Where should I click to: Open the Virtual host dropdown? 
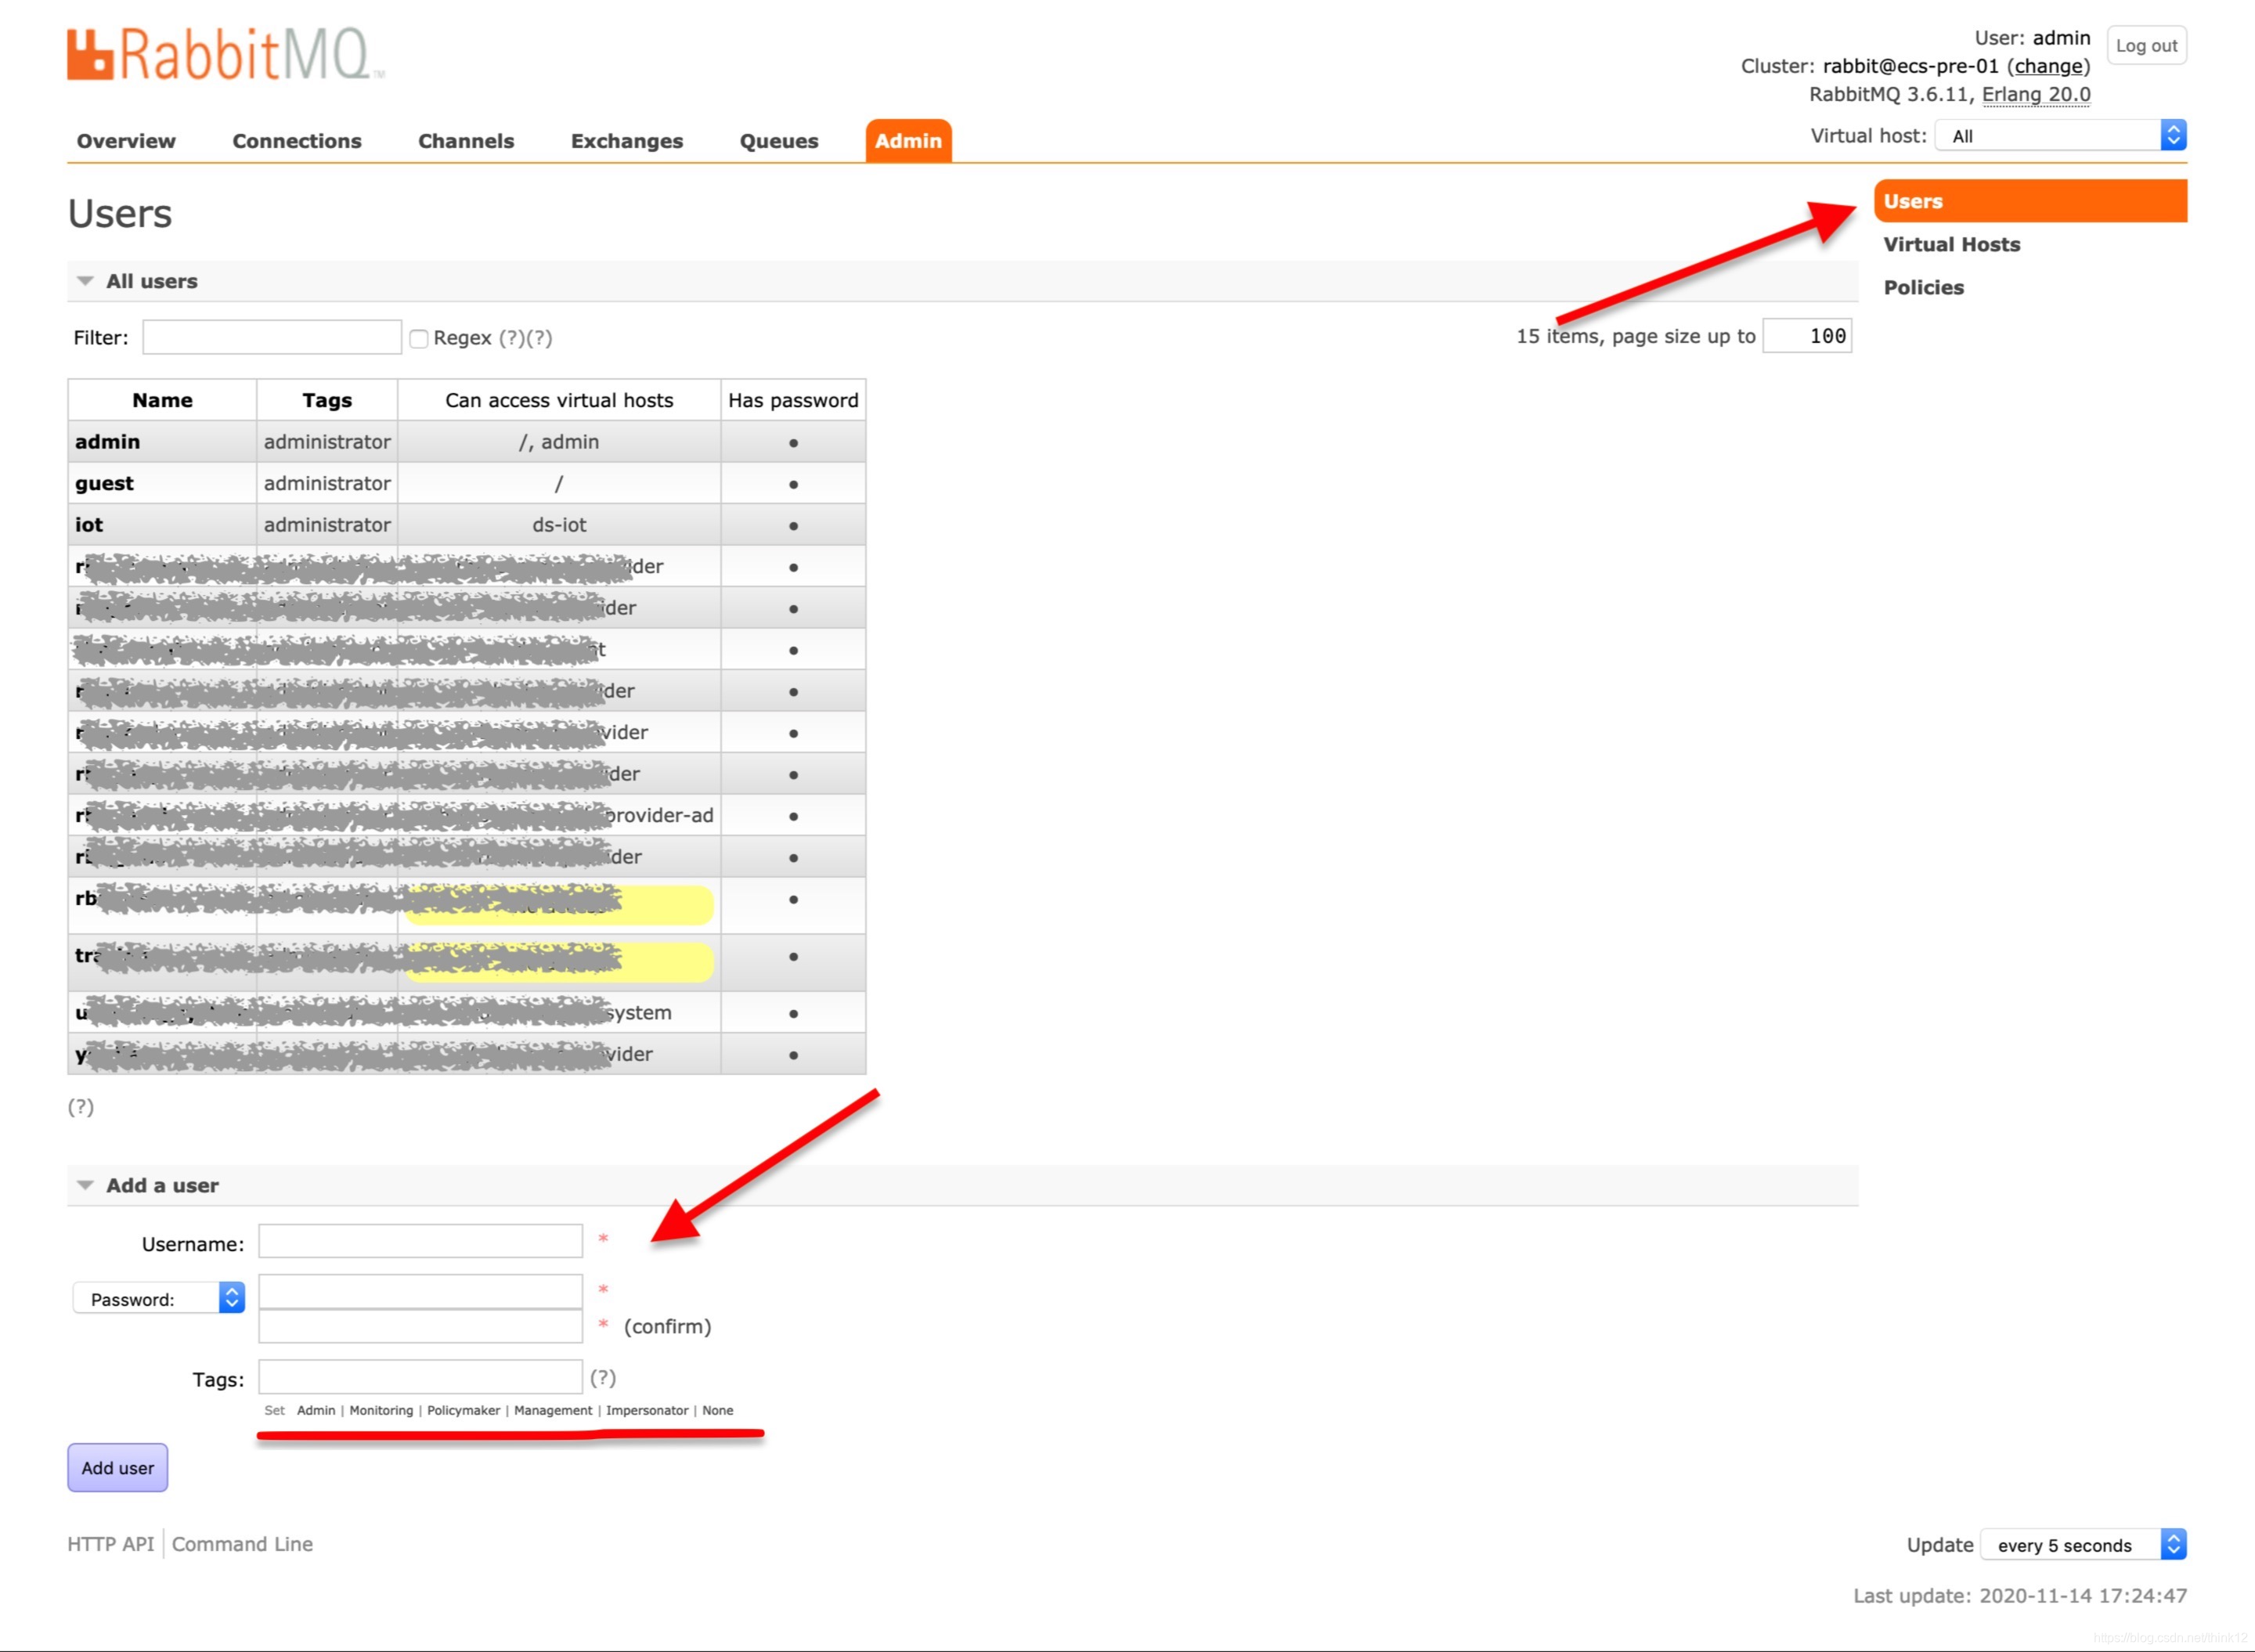click(2060, 136)
